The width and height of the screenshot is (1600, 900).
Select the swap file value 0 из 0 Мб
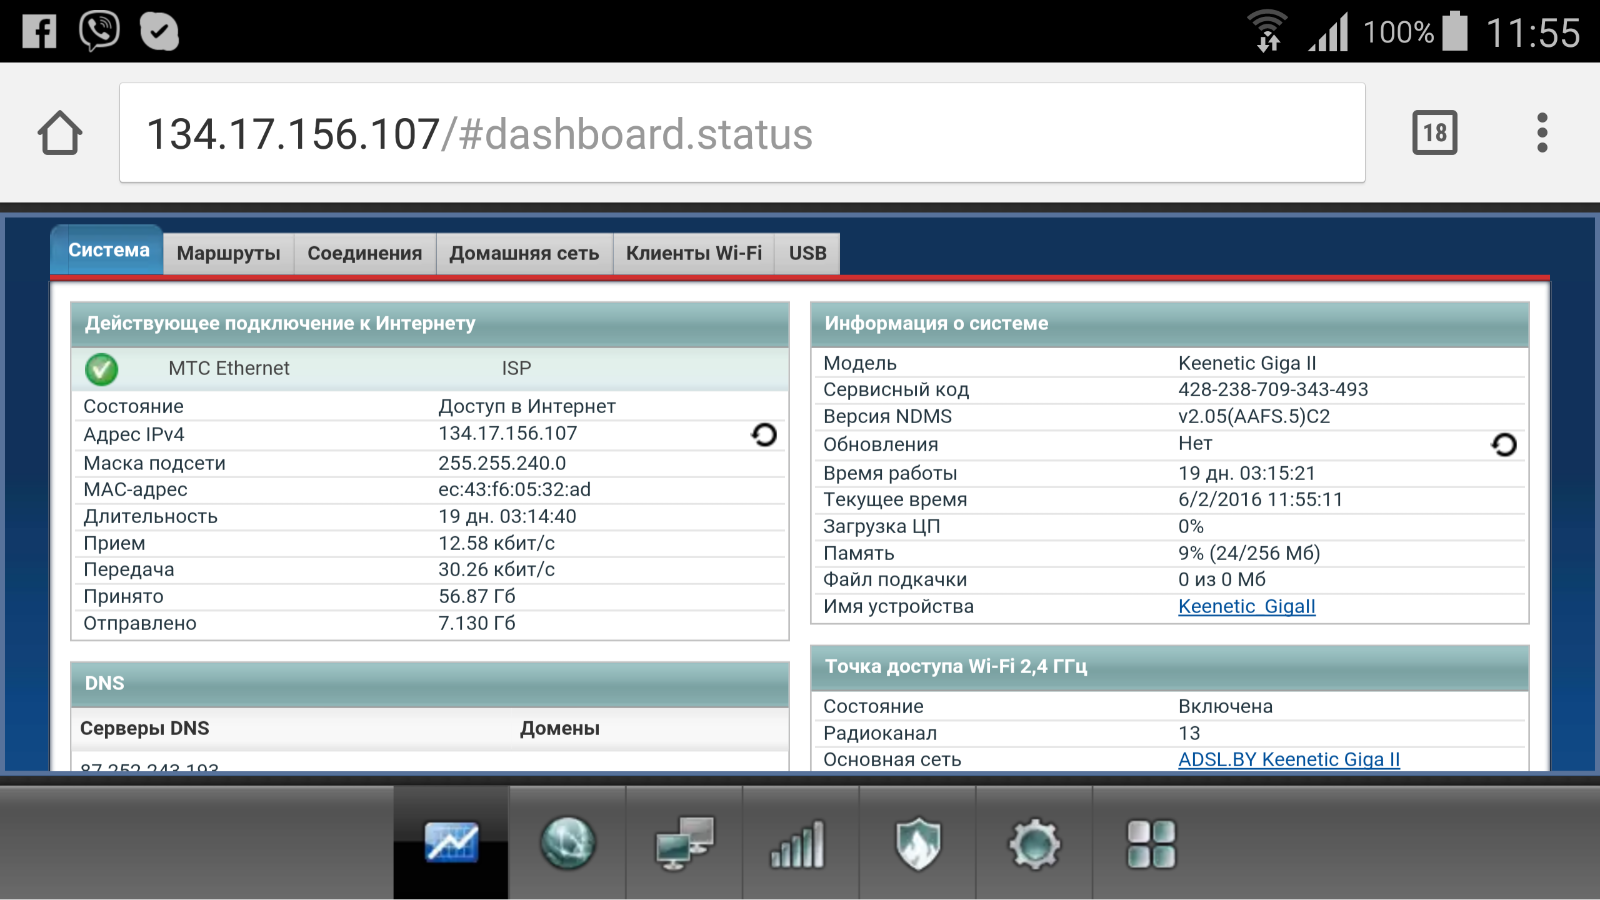[x=1222, y=579]
